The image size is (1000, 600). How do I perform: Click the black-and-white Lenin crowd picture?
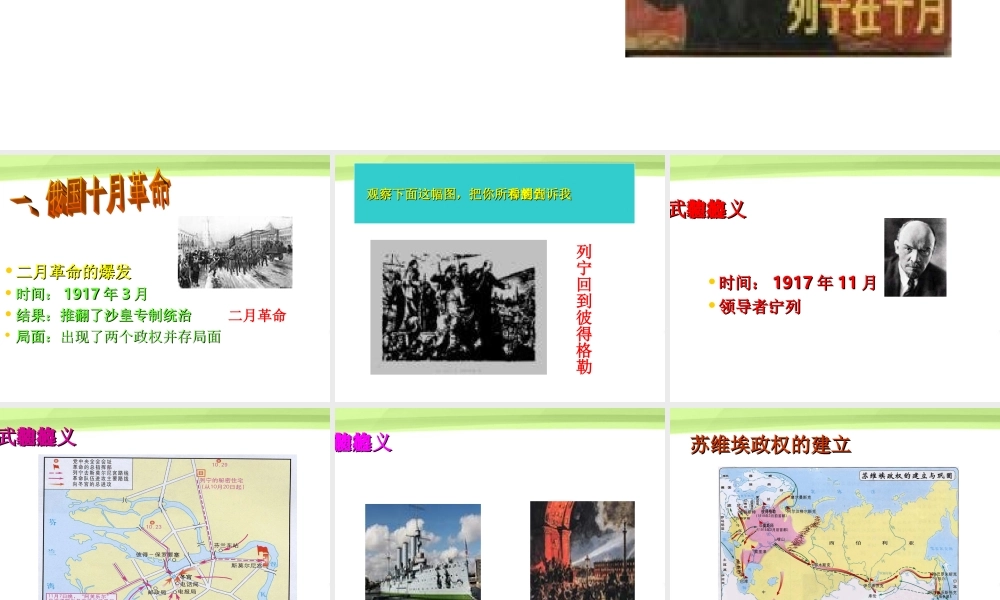[459, 307]
